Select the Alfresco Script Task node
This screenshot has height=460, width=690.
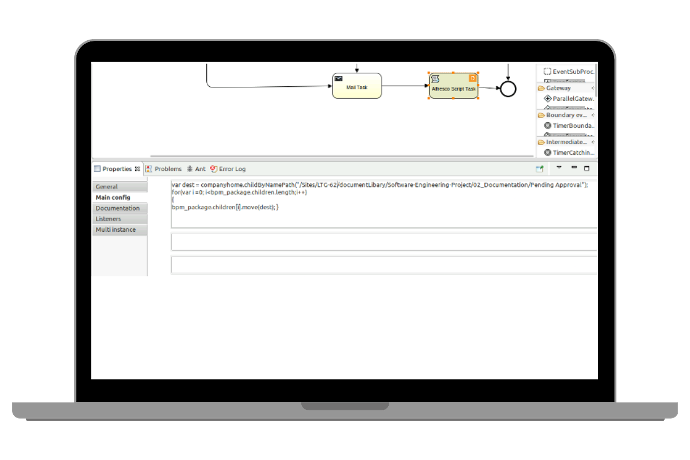coord(453,87)
